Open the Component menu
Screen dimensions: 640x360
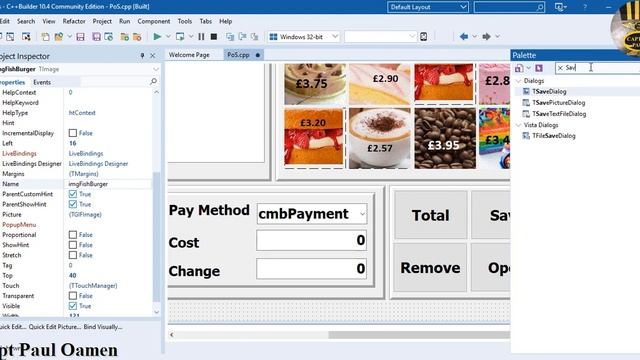pos(153,21)
